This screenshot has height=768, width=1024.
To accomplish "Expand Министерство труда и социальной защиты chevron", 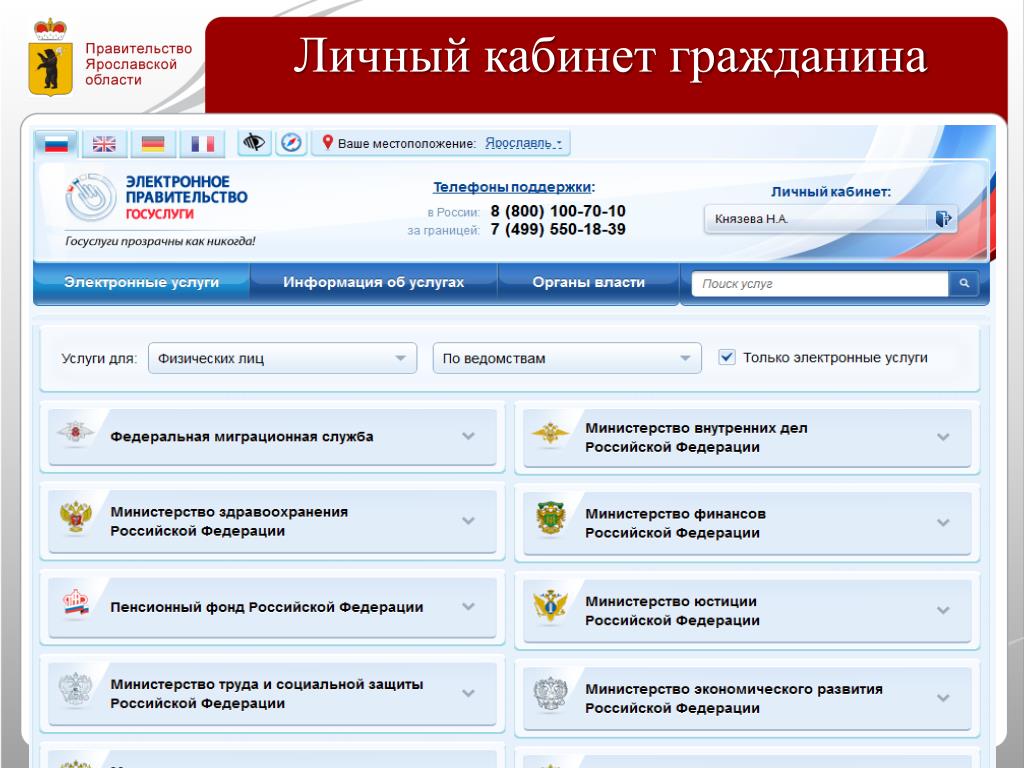I will point(468,693).
